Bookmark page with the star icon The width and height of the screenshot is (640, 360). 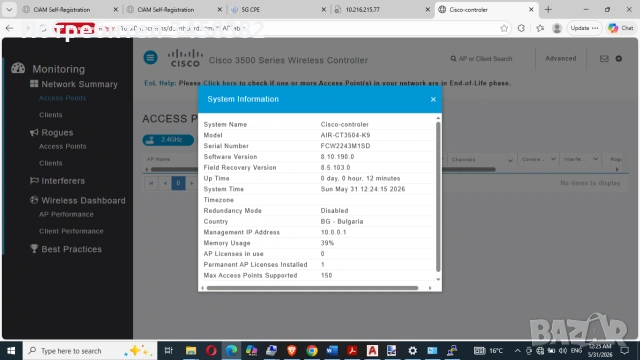tap(504, 28)
